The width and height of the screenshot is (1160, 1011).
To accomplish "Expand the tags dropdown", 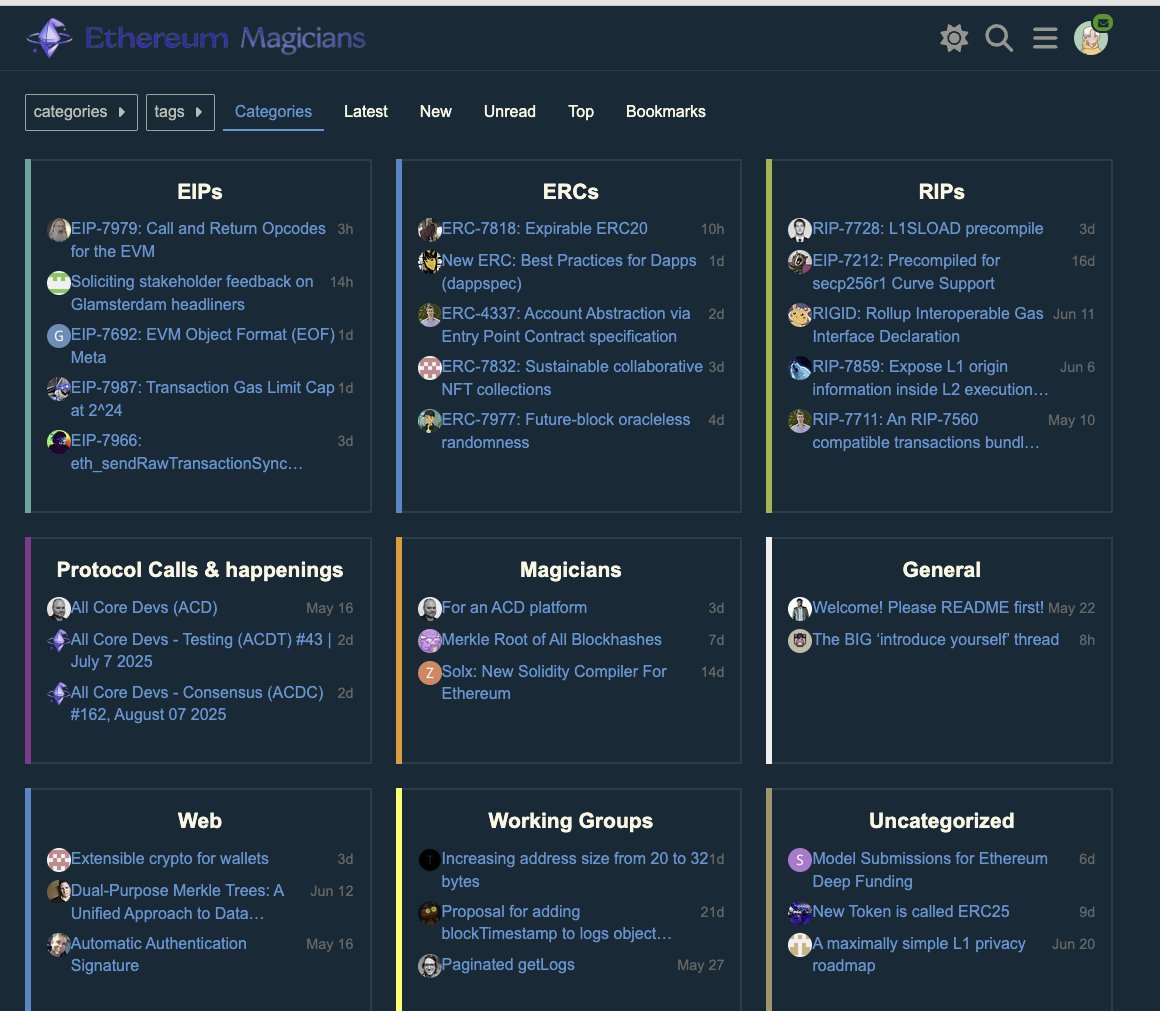I will point(180,112).
